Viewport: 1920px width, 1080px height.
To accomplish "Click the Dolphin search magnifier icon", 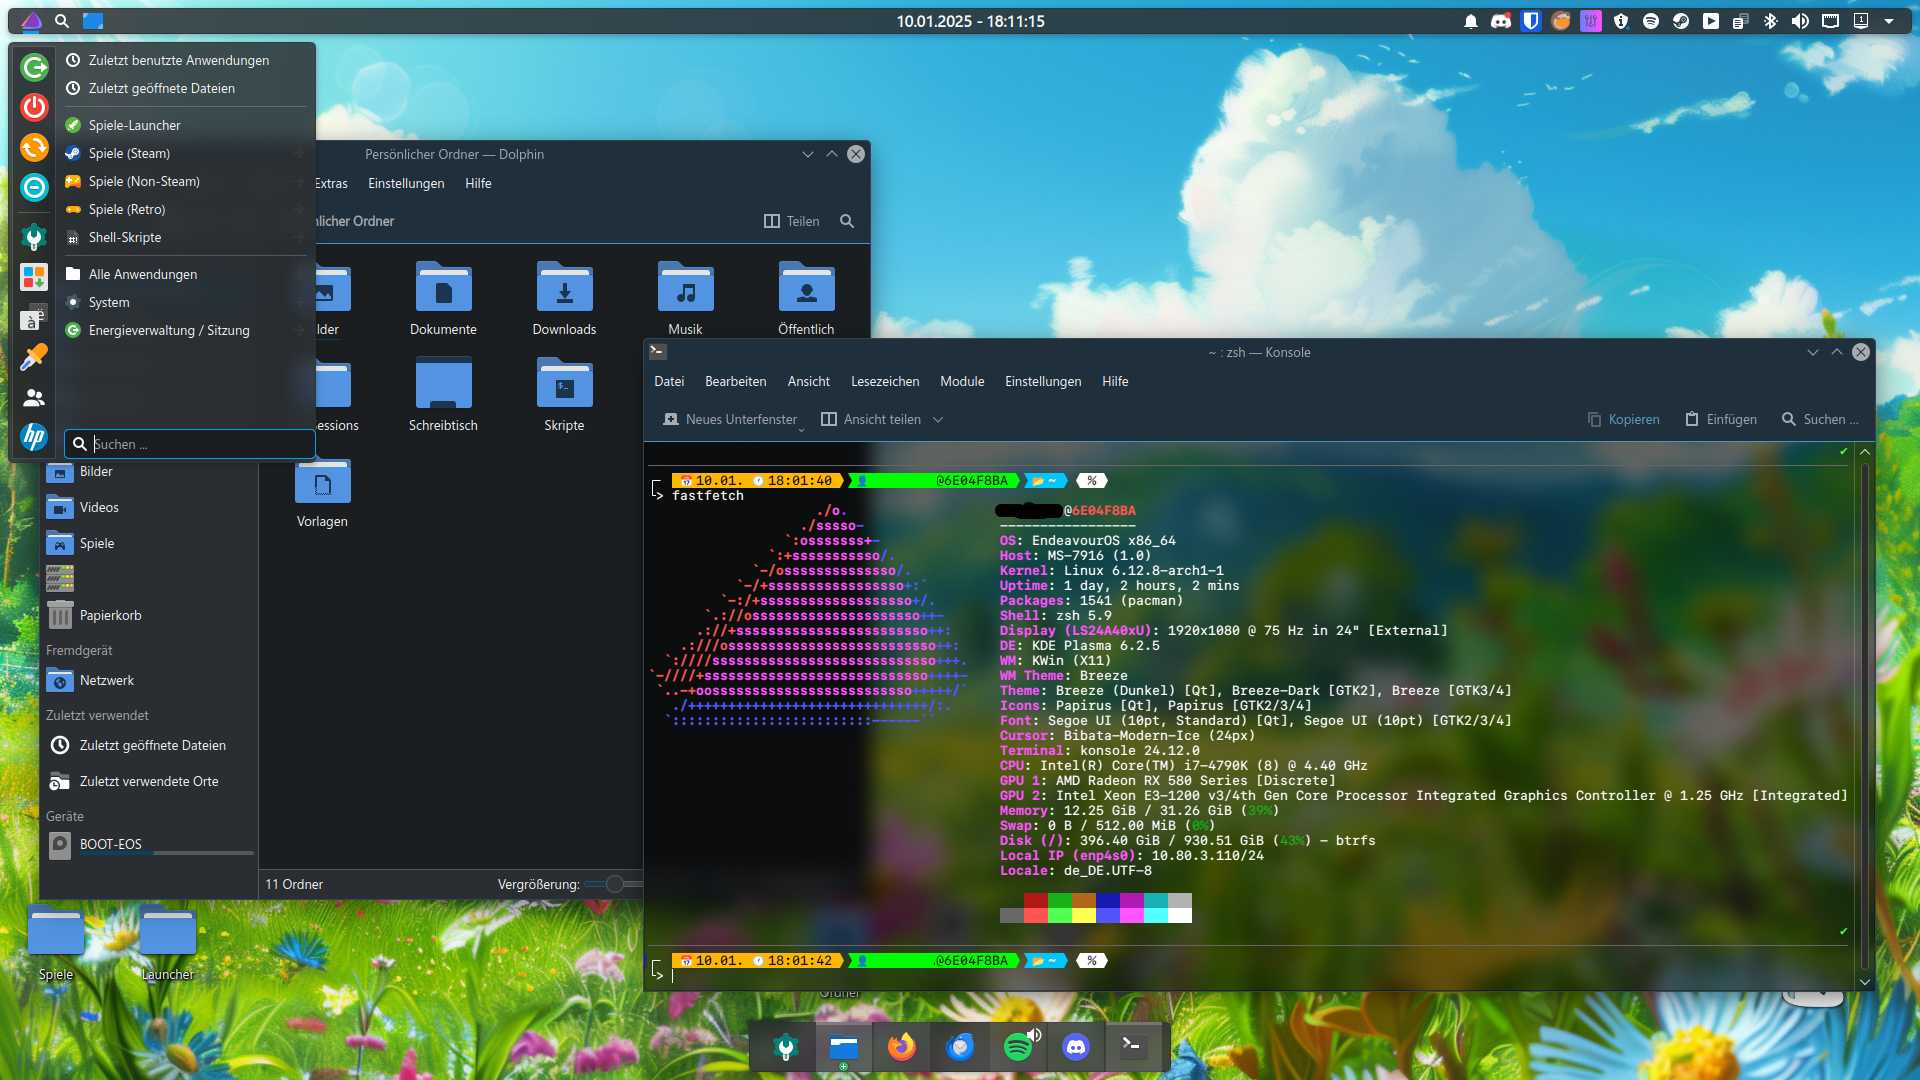I will [847, 221].
